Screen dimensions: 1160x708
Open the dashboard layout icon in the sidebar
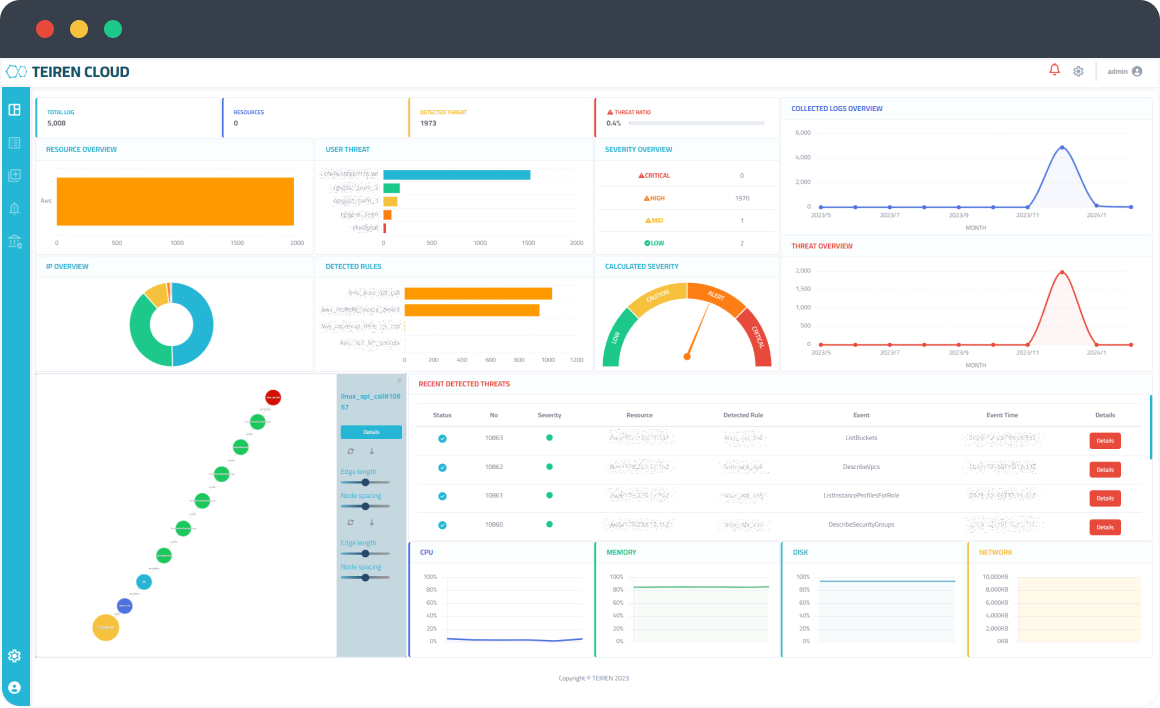[15, 109]
